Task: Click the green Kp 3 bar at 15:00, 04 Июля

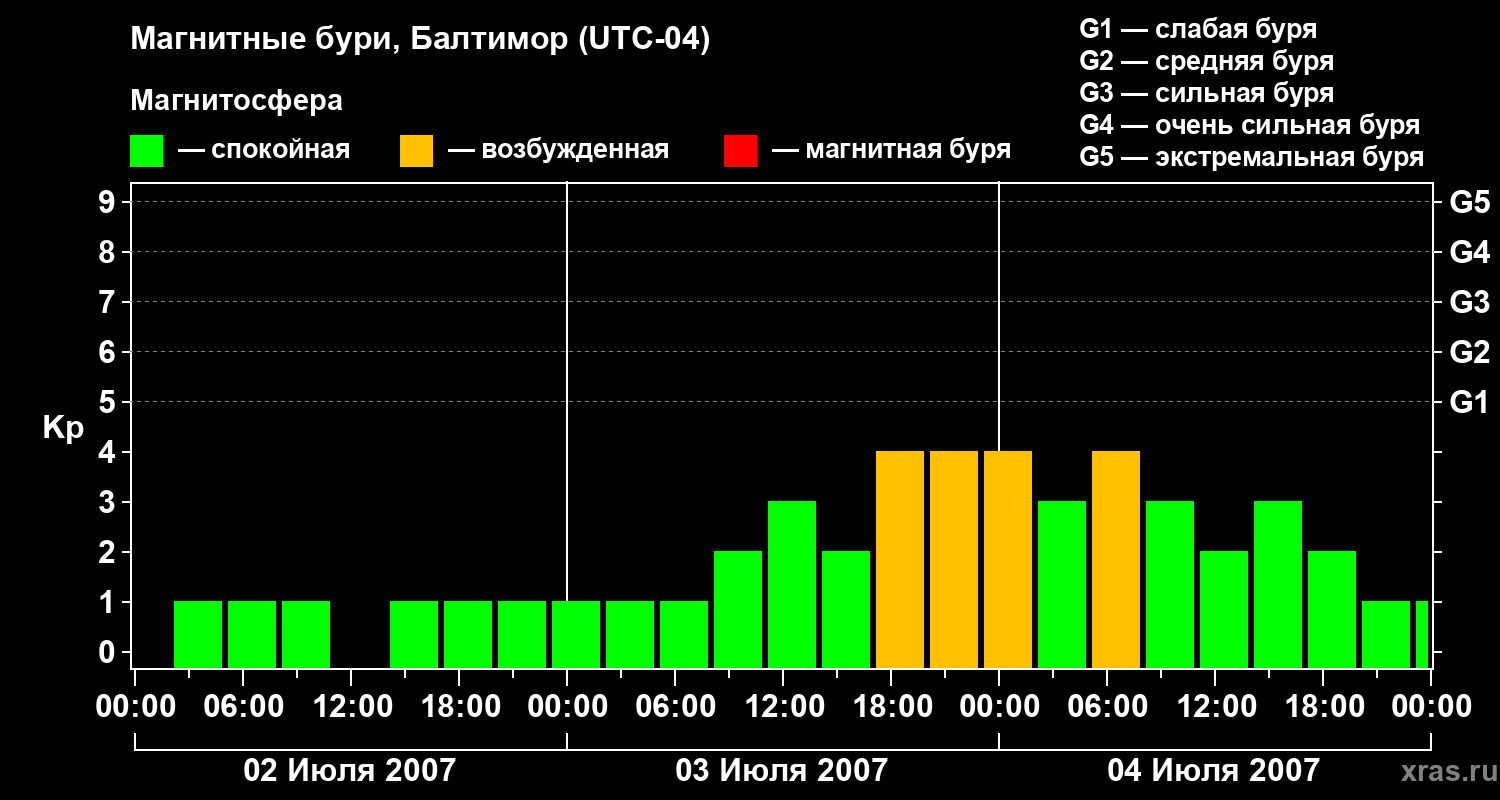Action: [x=1278, y=585]
